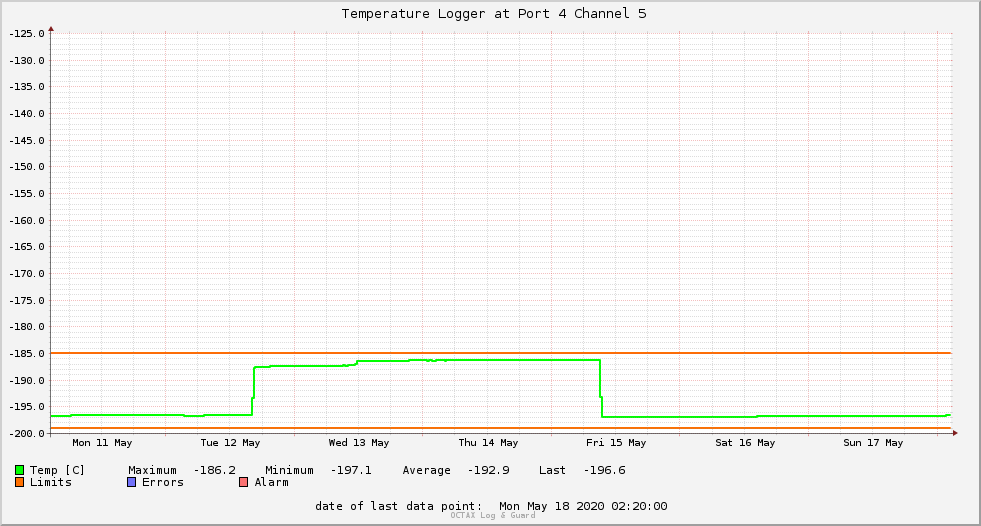Click the -140.0 y-axis label

click(27, 114)
